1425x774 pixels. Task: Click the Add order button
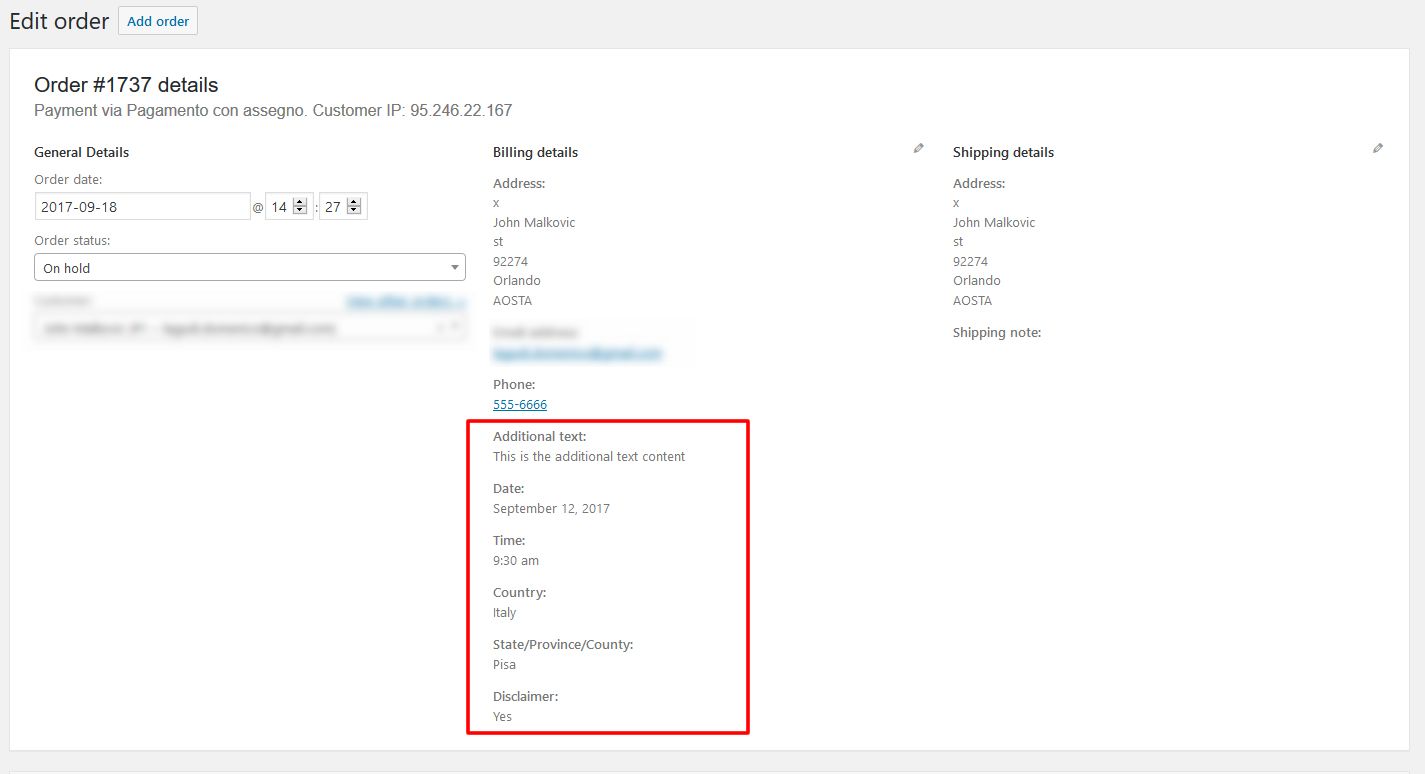pos(158,21)
